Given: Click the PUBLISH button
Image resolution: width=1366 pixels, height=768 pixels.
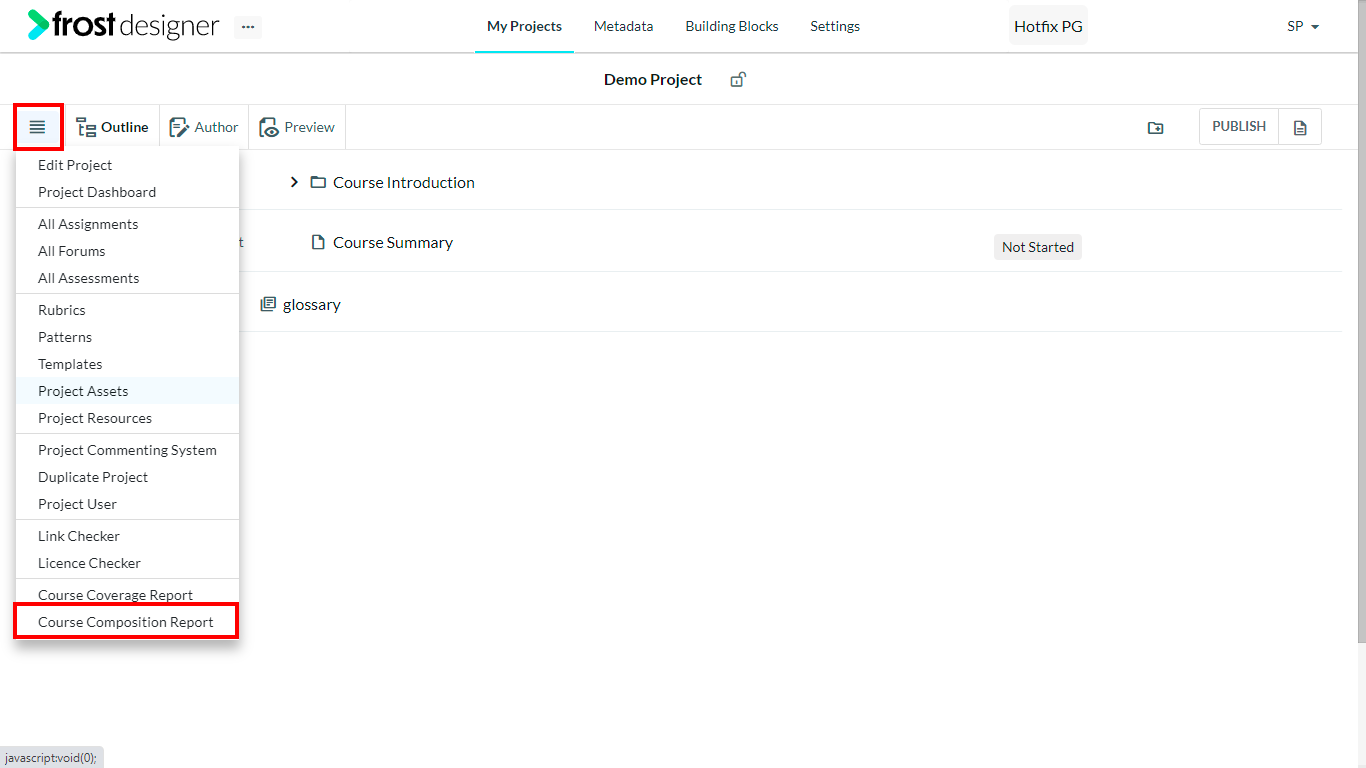Looking at the screenshot, I should (1239, 127).
